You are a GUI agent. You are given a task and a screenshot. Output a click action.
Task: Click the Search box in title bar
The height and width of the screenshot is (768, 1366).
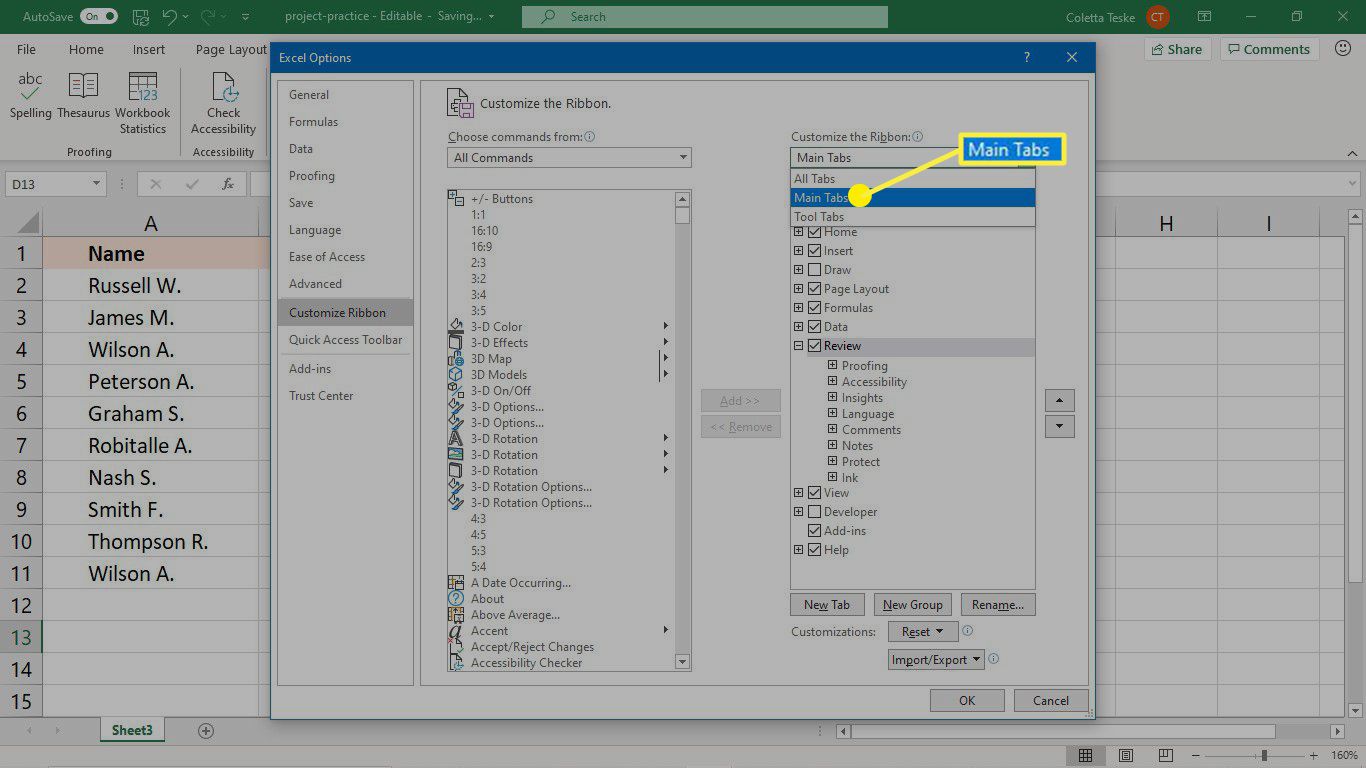704,17
